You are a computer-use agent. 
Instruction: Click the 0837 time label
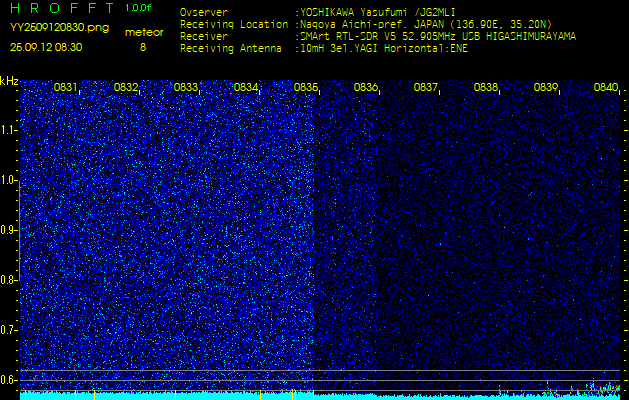click(425, 87)
